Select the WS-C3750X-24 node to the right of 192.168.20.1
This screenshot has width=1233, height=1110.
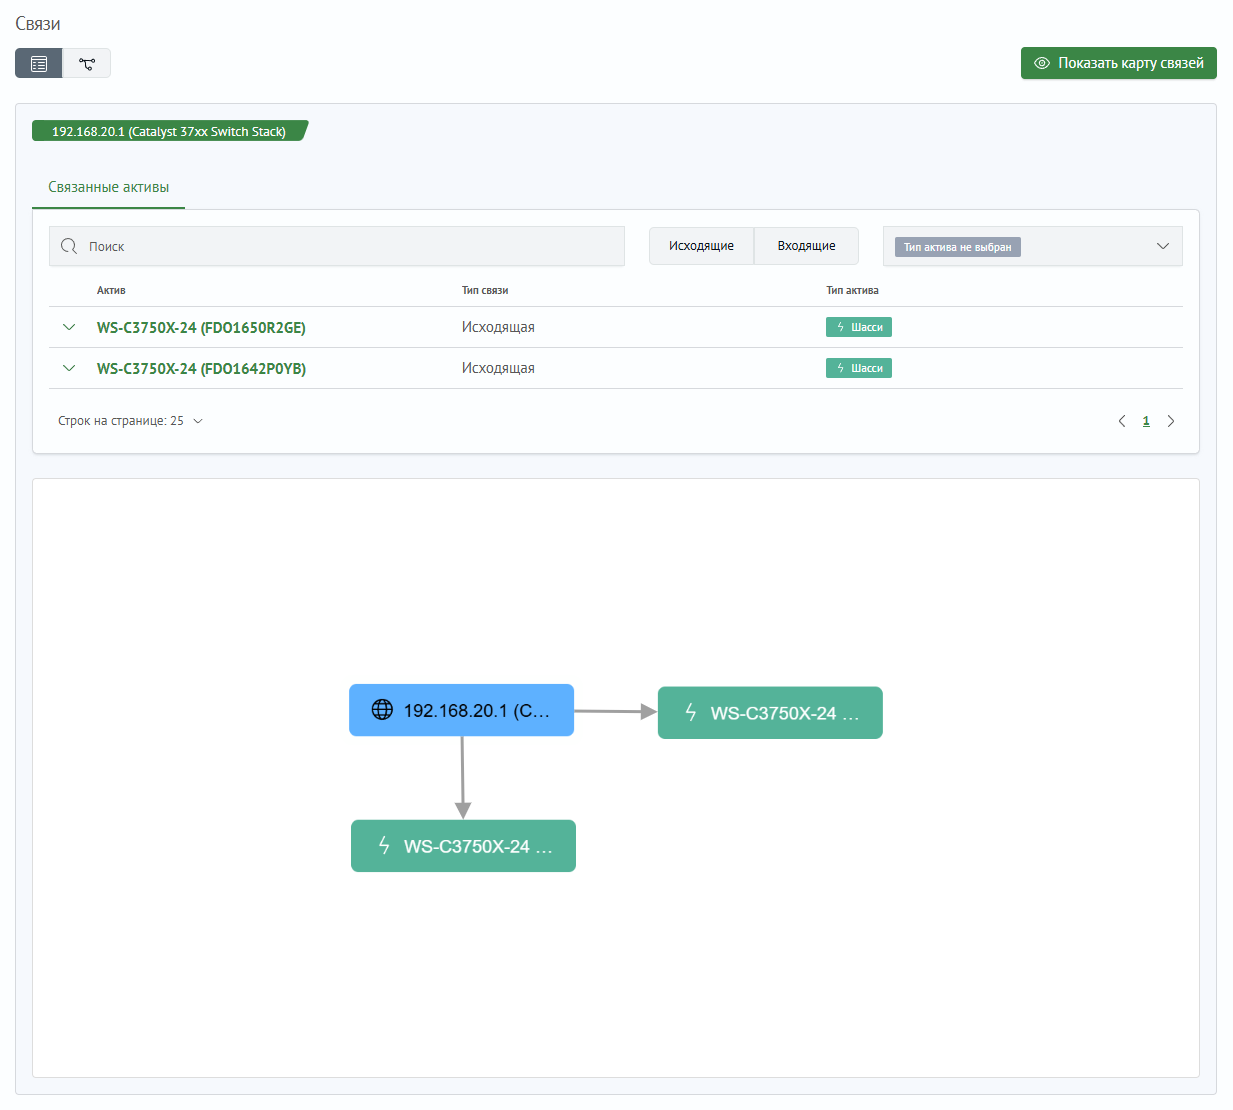tap(770, 713)
